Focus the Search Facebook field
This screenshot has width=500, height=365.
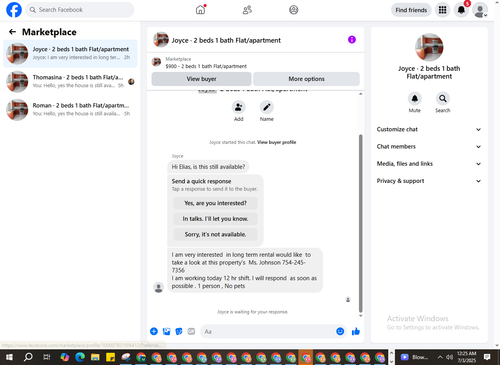click(80, 10)
